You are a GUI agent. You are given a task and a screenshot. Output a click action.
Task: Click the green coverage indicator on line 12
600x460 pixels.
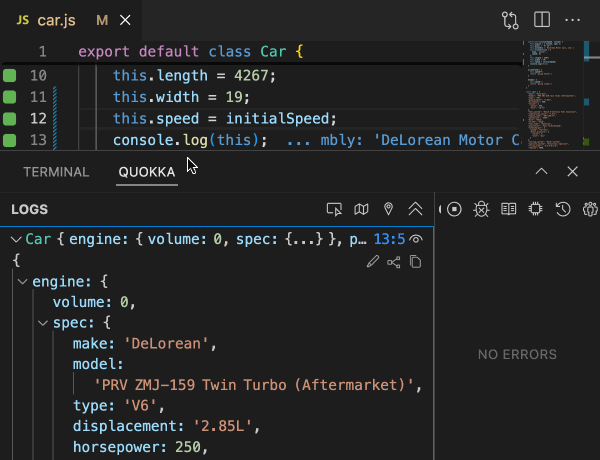pyautogui.click(x=10, y=119)
